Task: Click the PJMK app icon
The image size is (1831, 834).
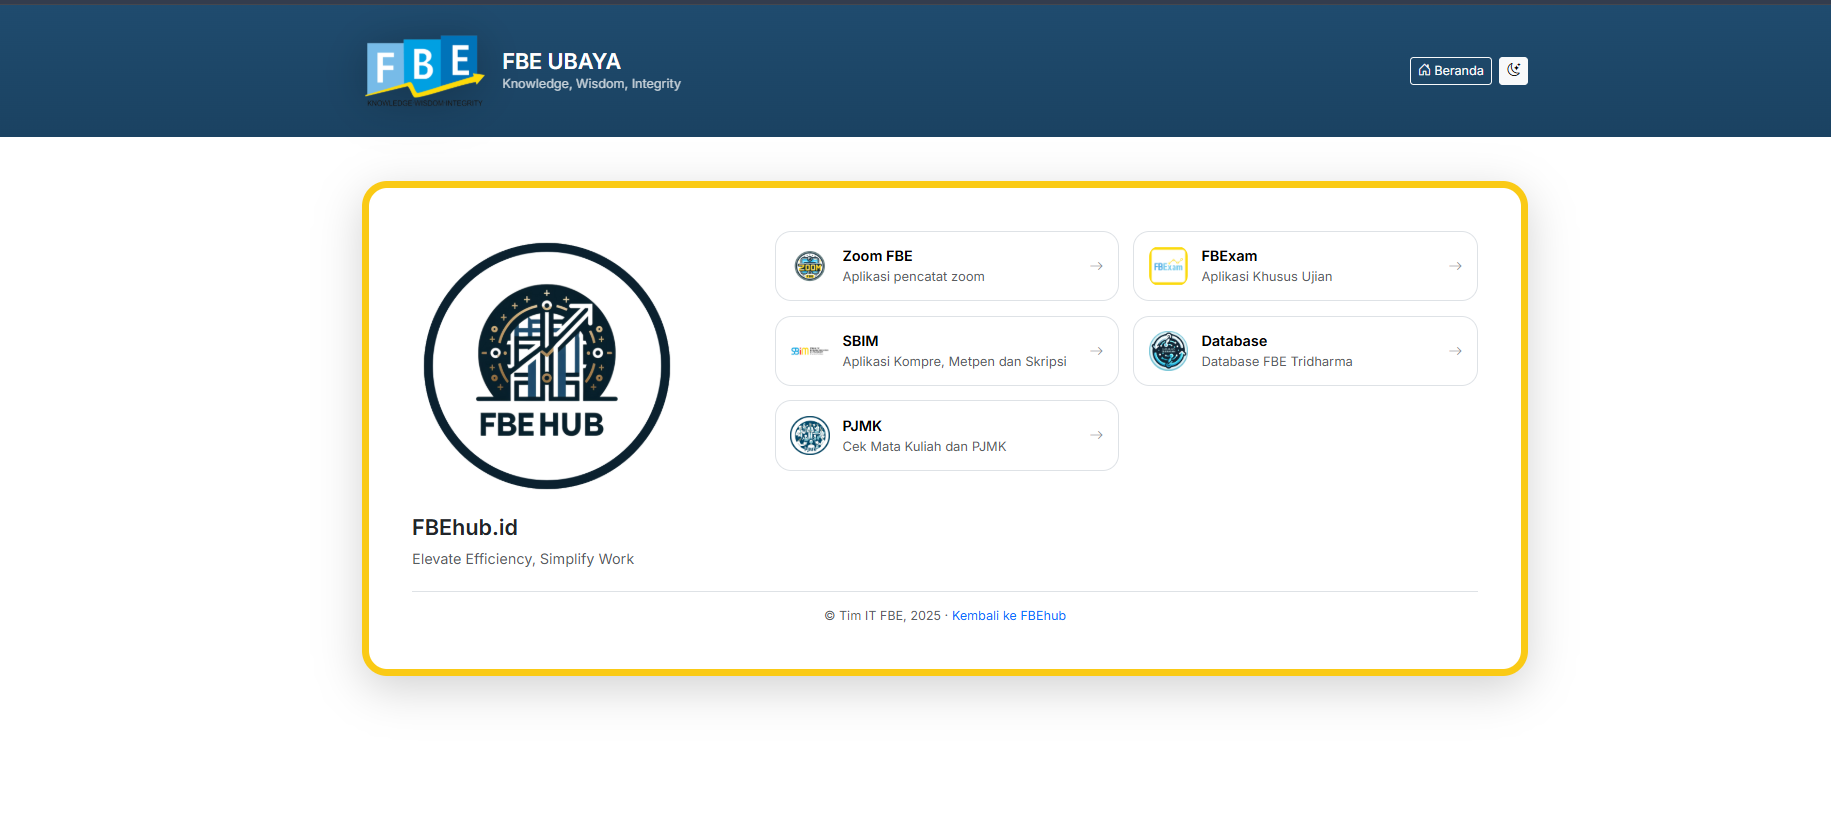Action: pyautogui.click(x=809, y=436)
